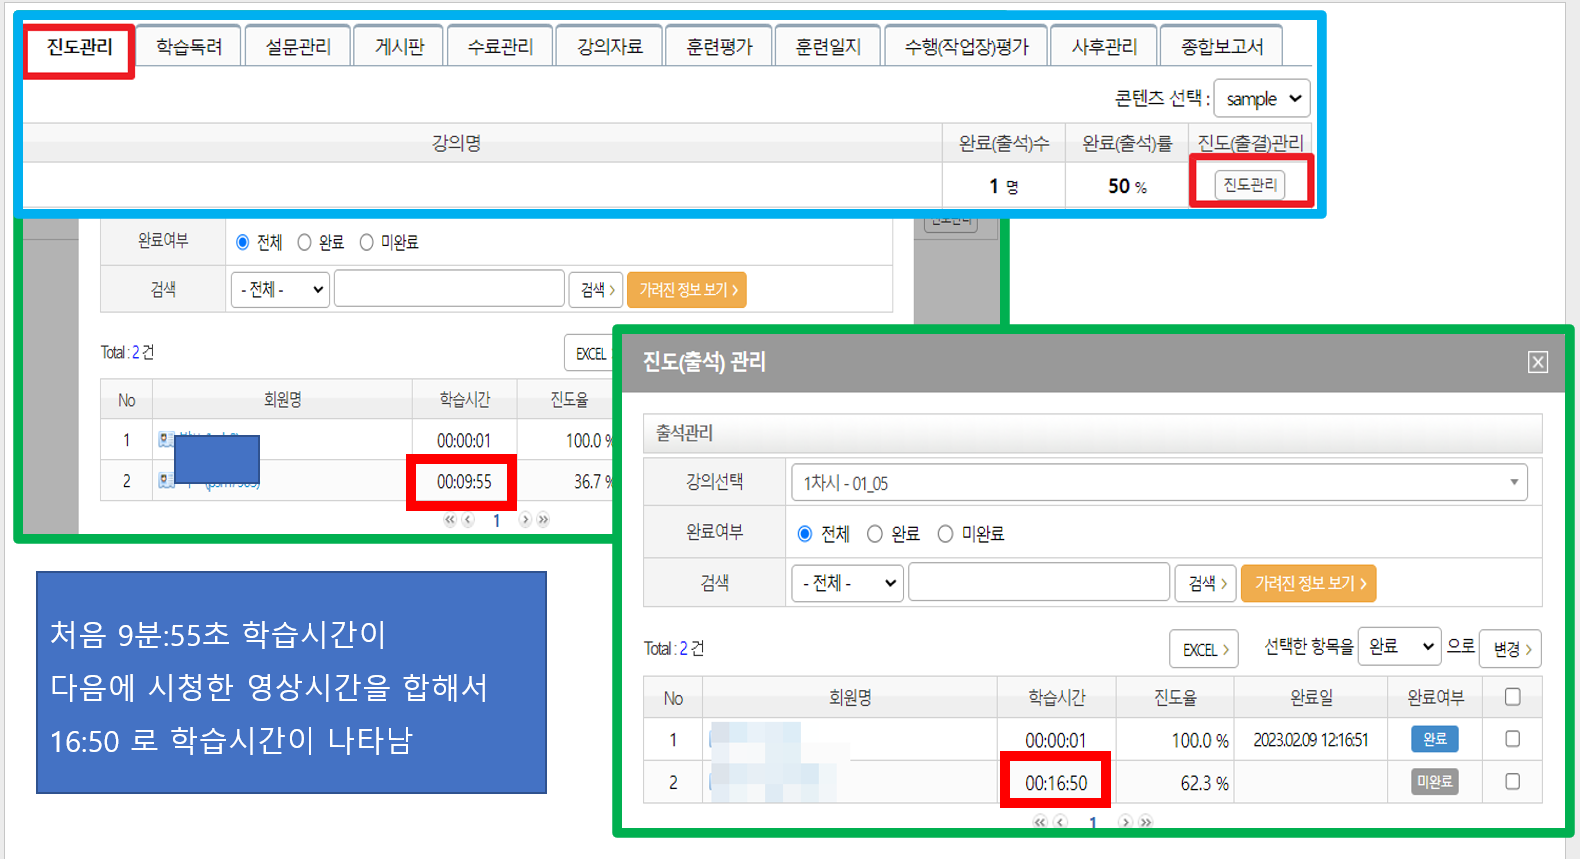
Task: Open the 진도관리 tab
Action: (80, 47)
